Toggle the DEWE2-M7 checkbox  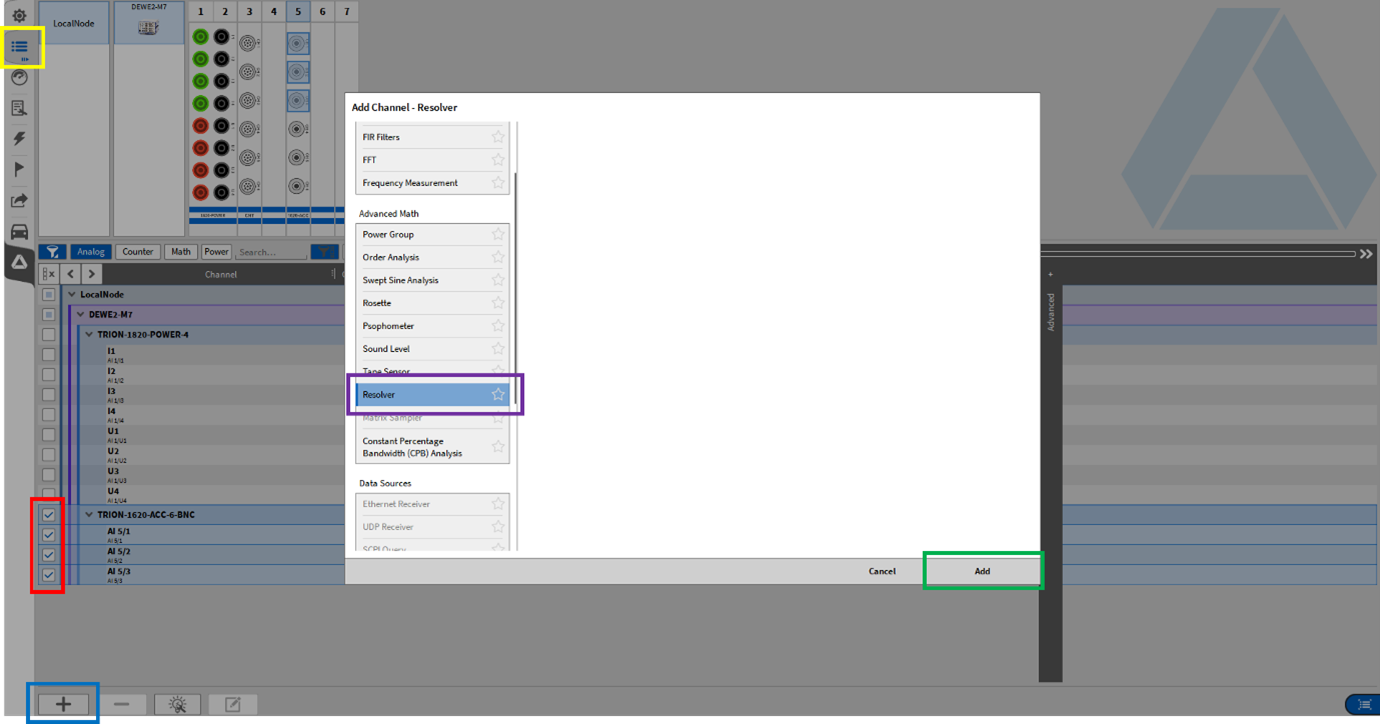point(48,314)
